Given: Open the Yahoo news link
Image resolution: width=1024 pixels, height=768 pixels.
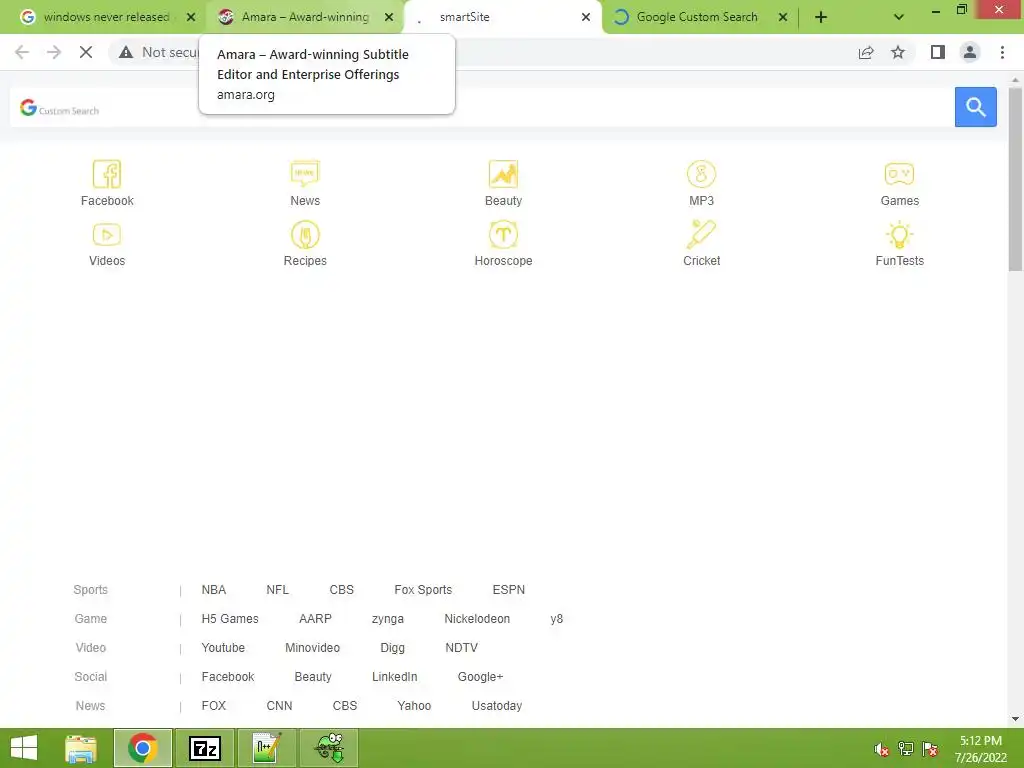Looking at the screenshot, I should pos(413,706).
